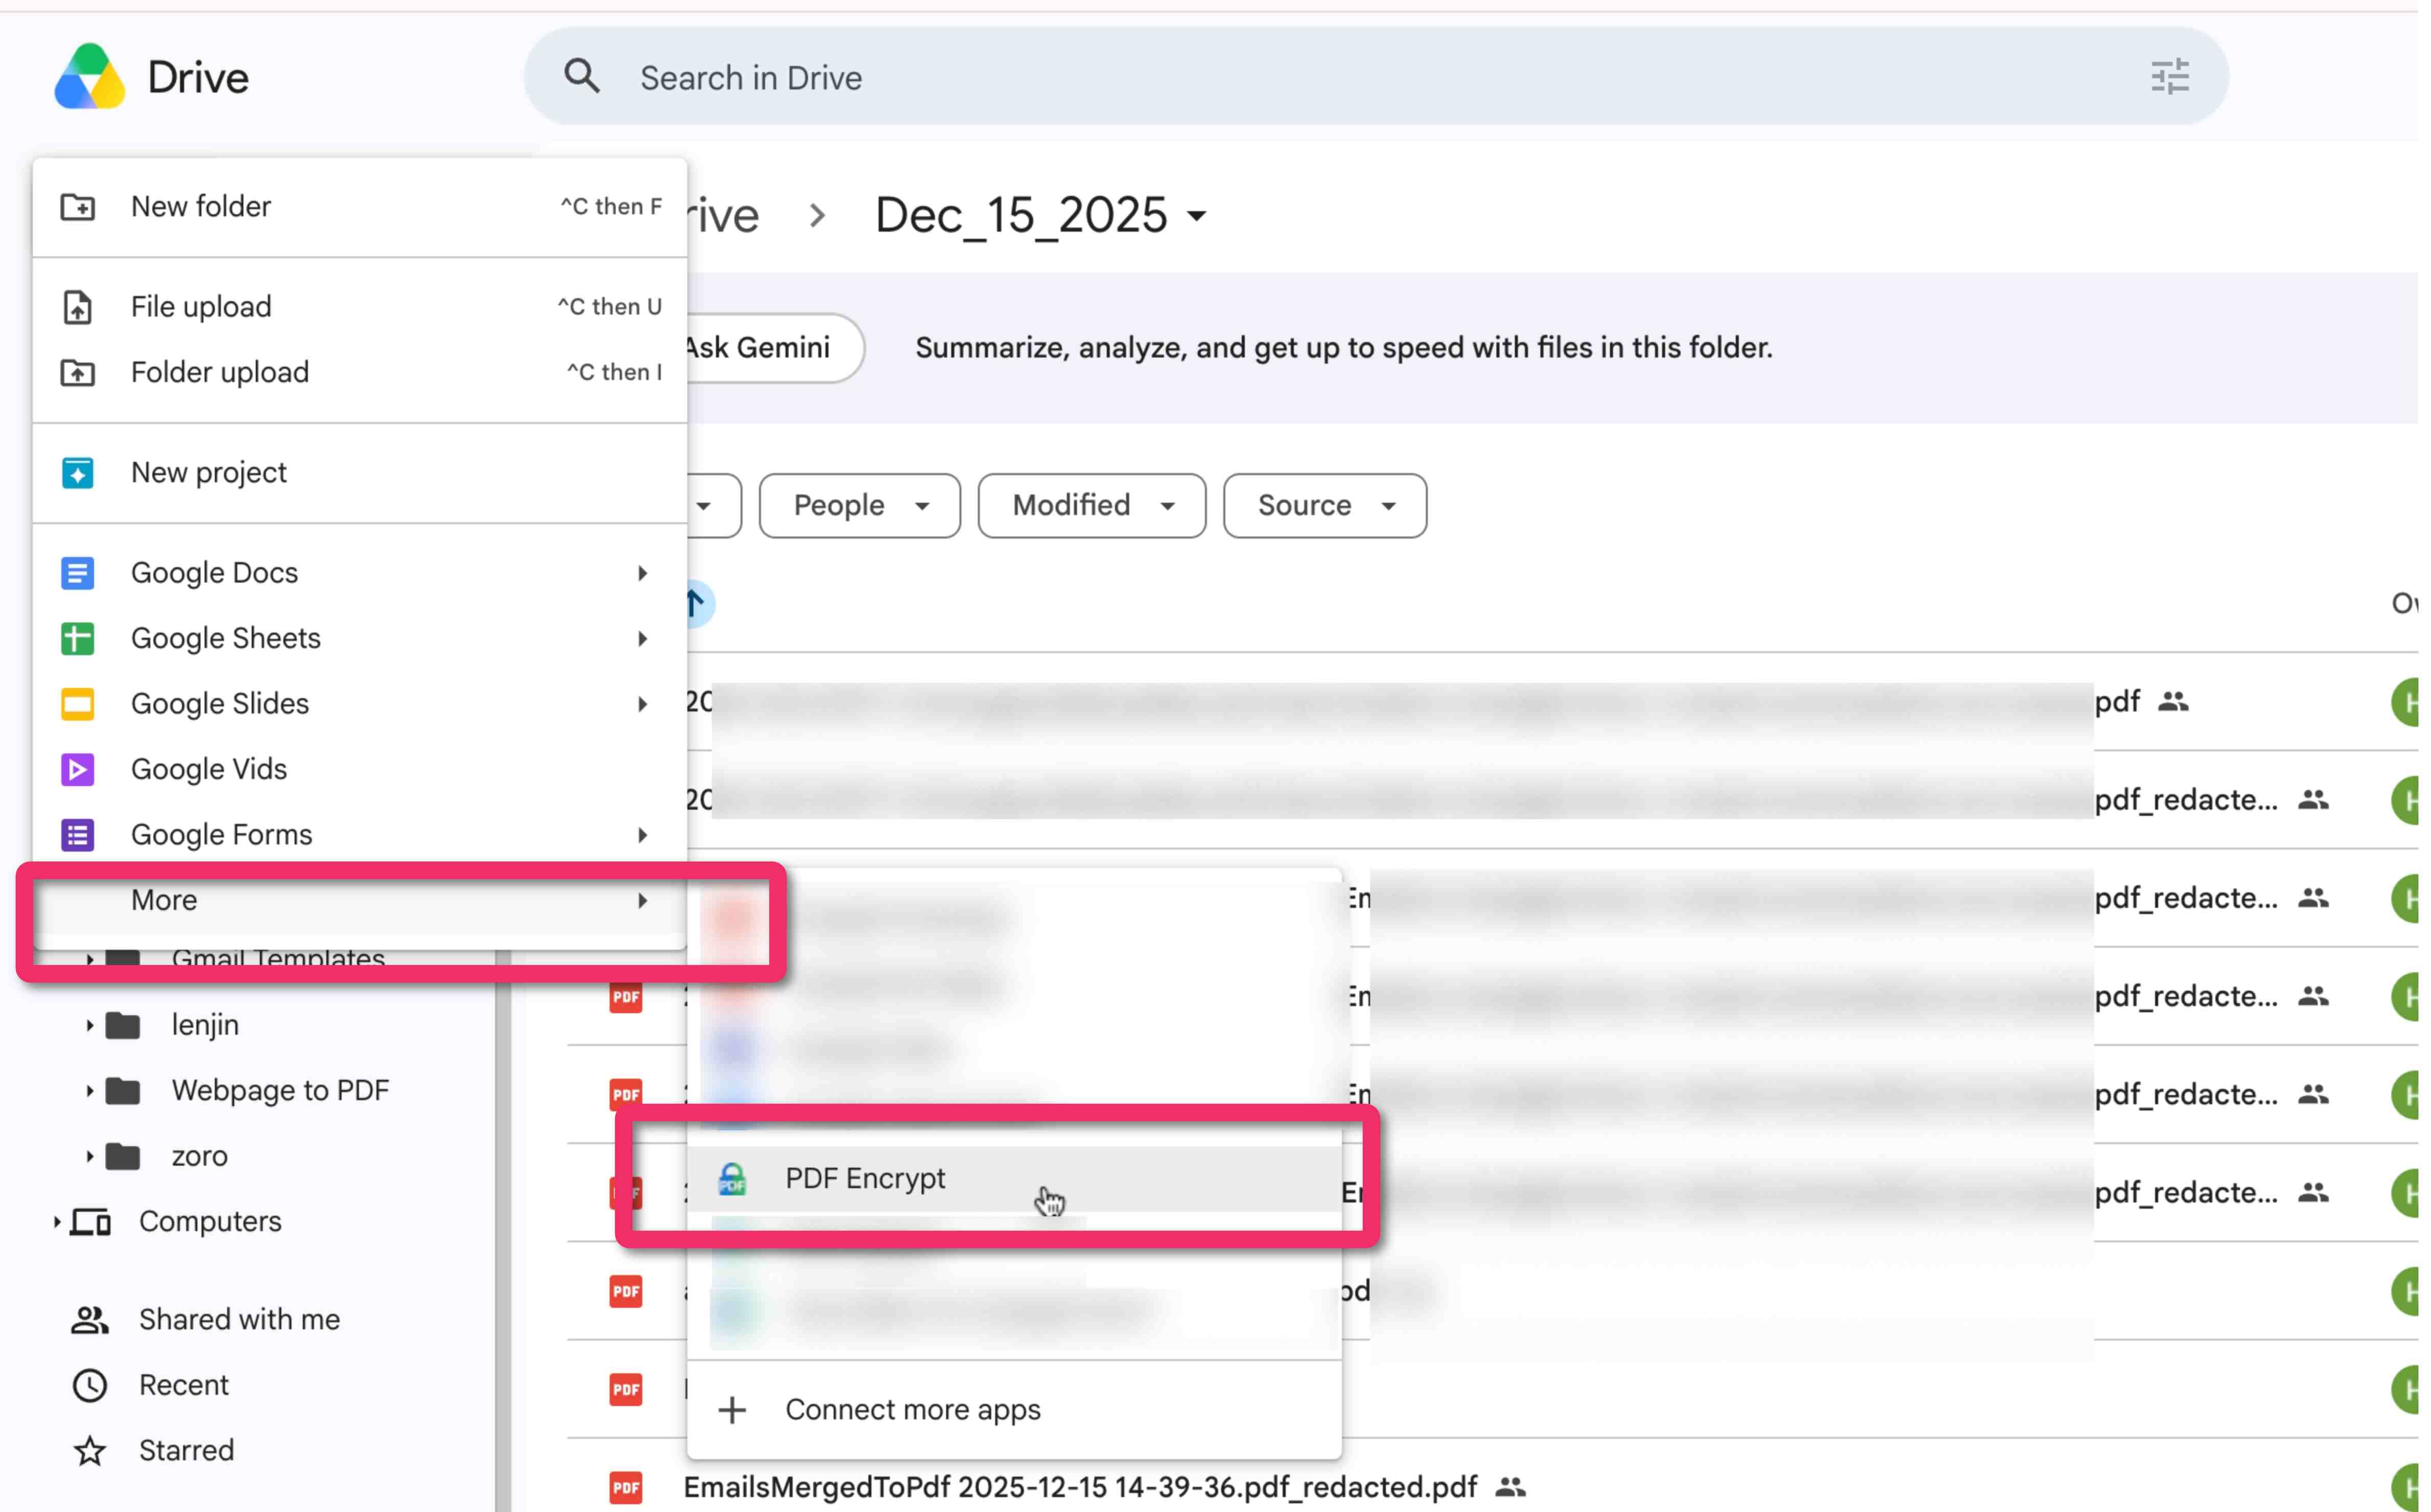Open advanced search filter options icon
Screen dimensions: 2431x1512
tap(2169, 77)
